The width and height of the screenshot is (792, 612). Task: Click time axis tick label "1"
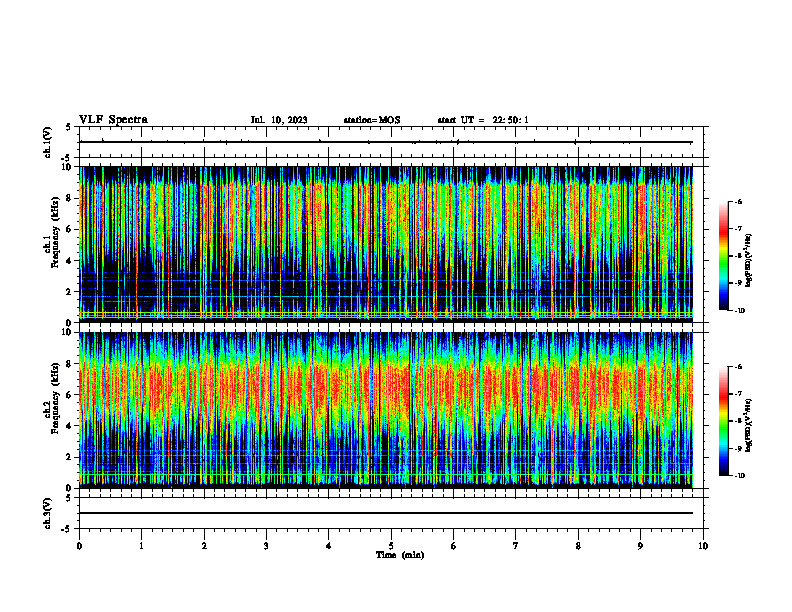pyautogui.click(x=141, y=546)
